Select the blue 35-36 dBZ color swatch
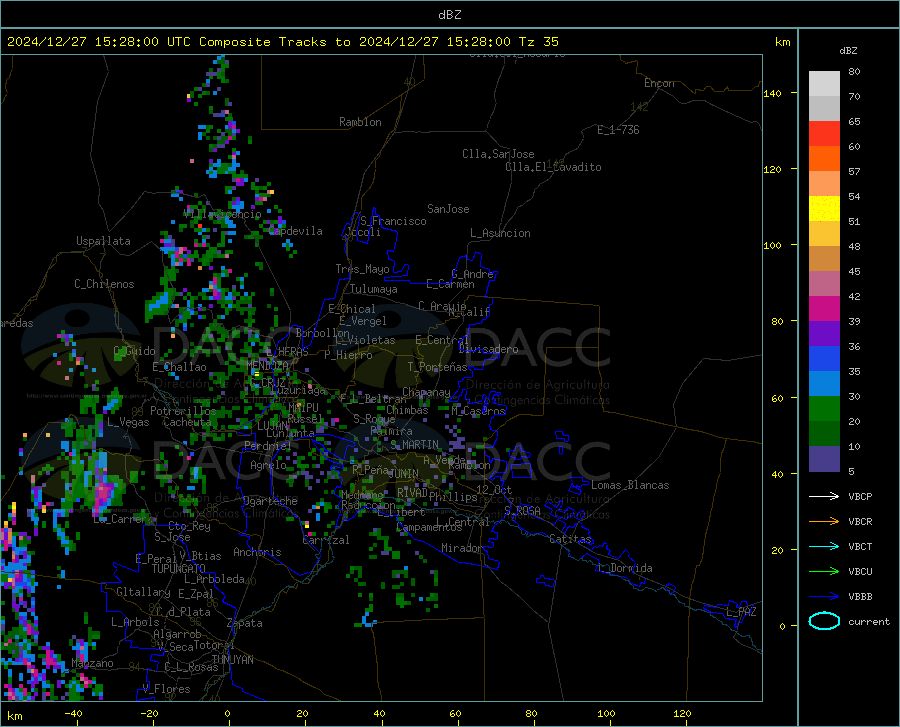 (824, 359)
